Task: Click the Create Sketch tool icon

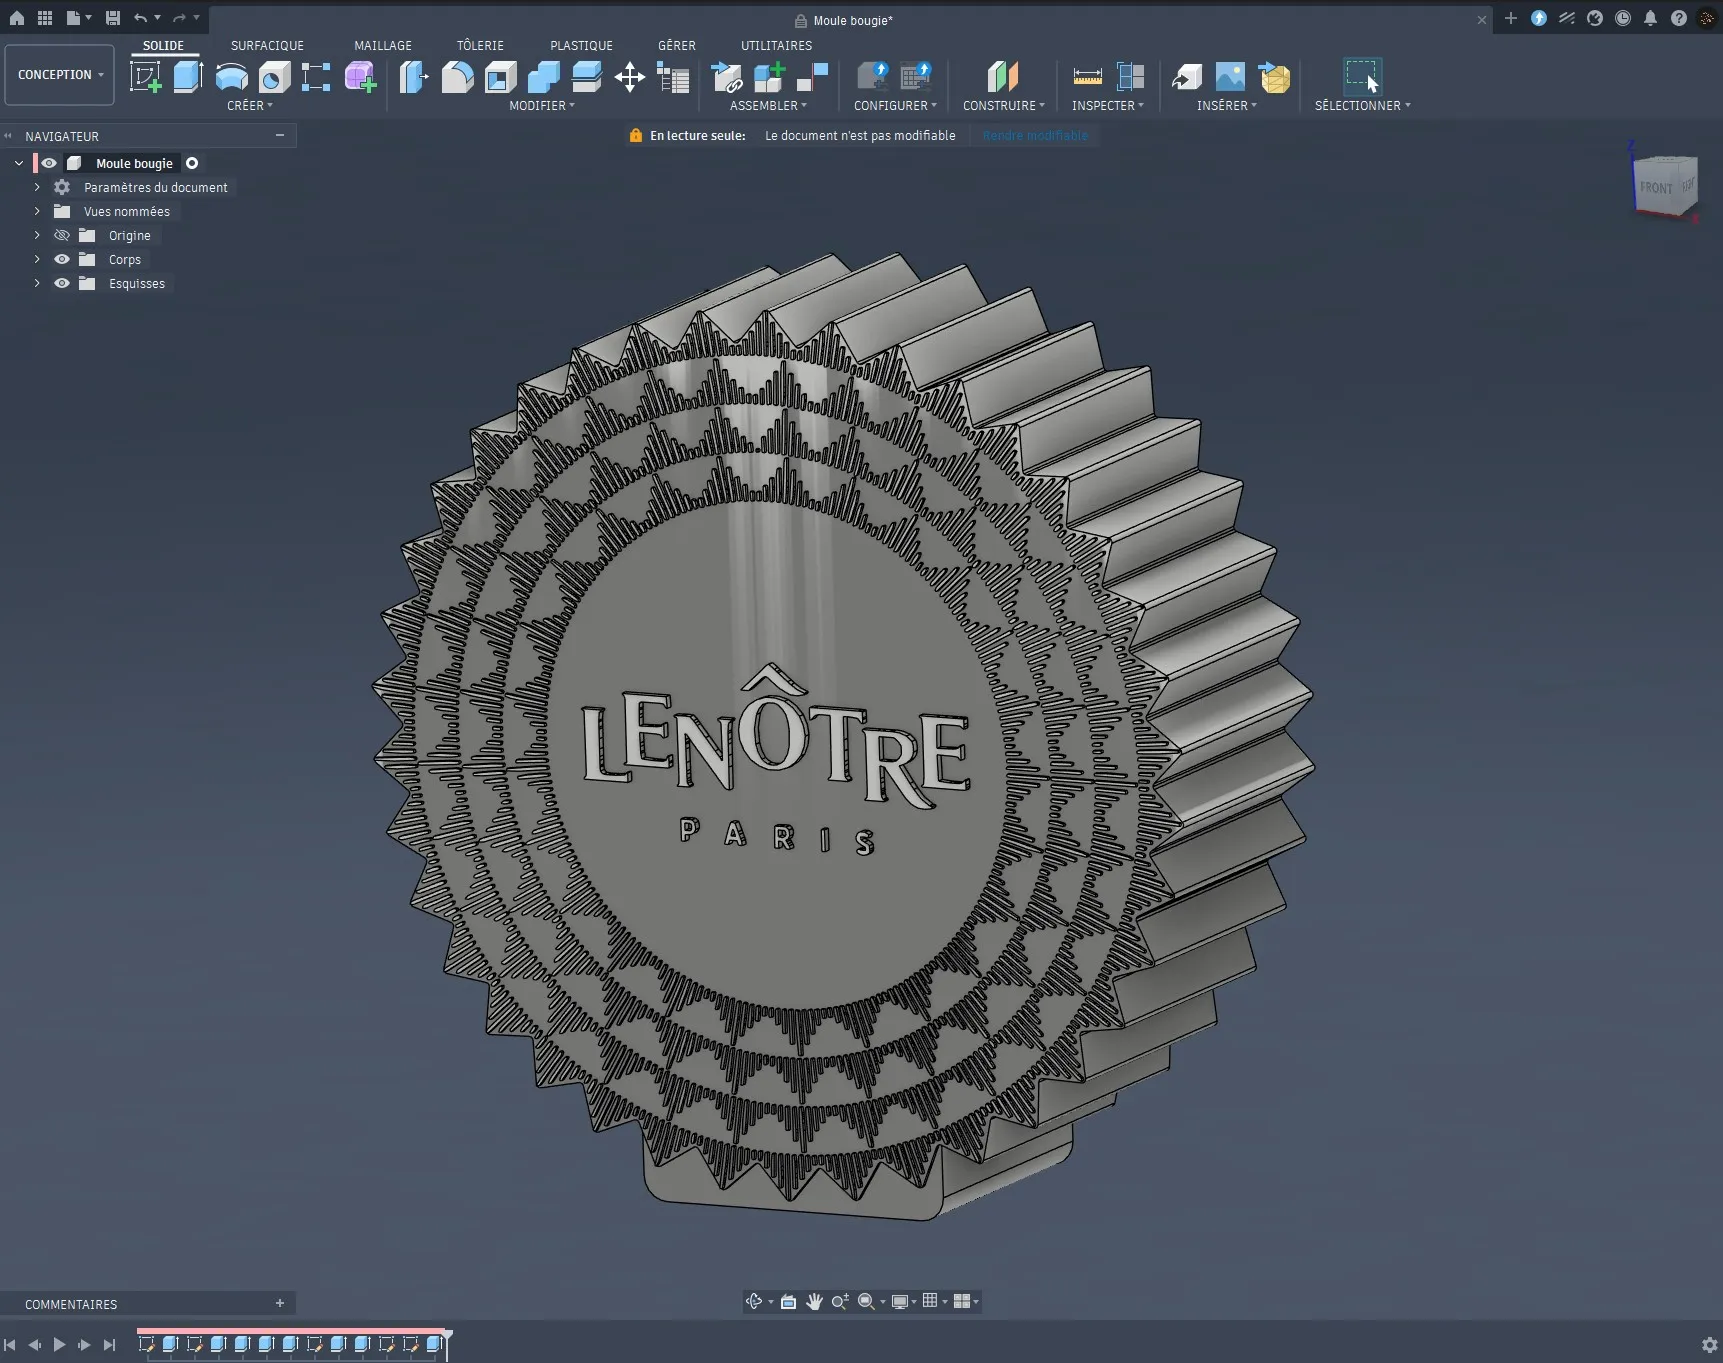Action: (146, 77)
